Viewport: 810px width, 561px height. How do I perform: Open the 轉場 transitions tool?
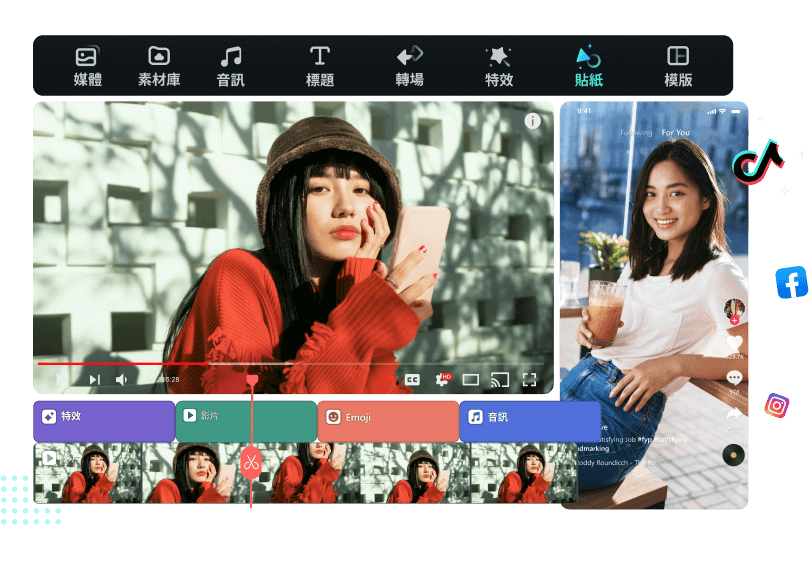[409, 66]
